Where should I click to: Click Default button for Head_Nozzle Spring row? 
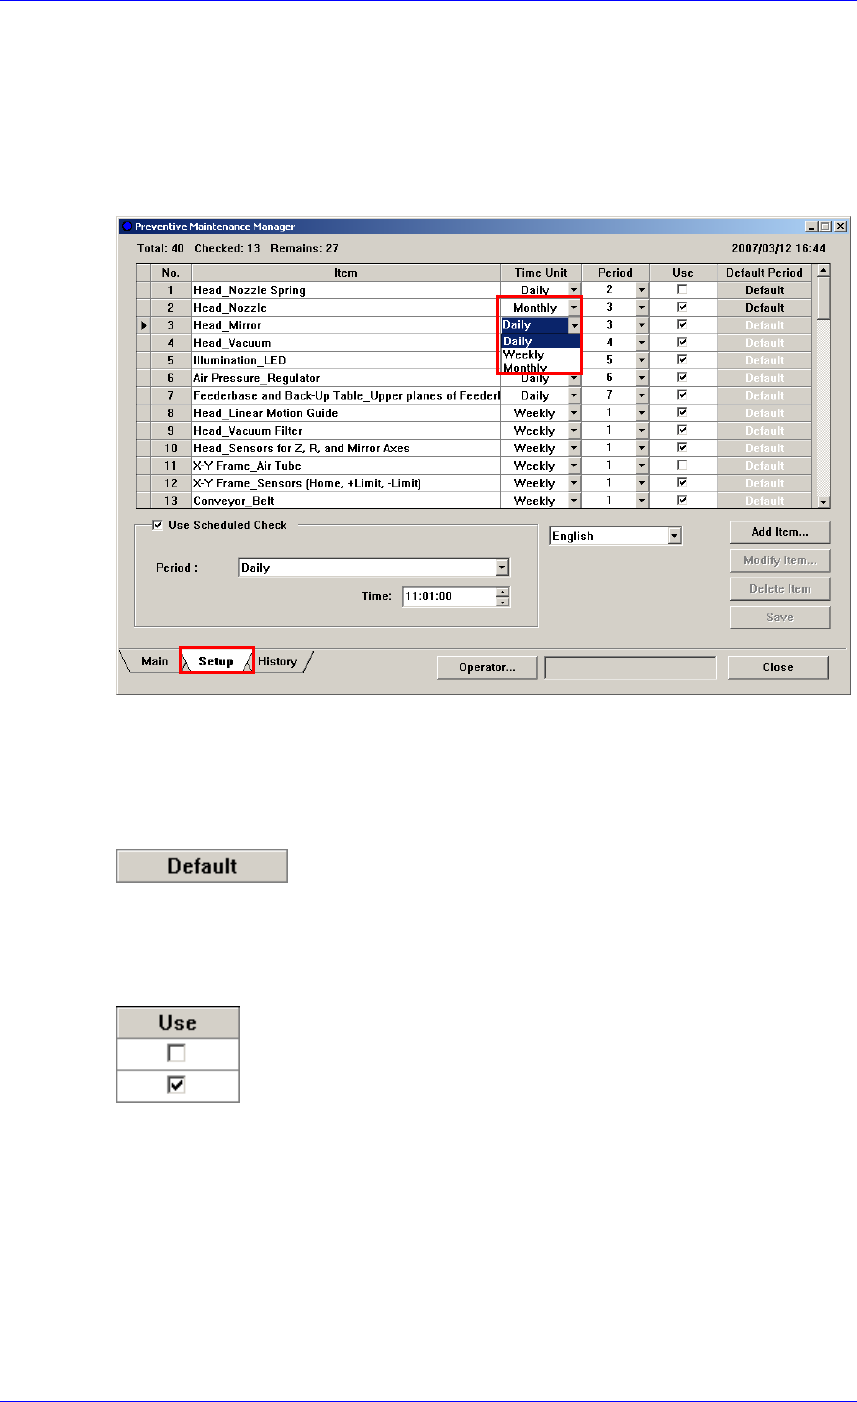click(764, 290)
